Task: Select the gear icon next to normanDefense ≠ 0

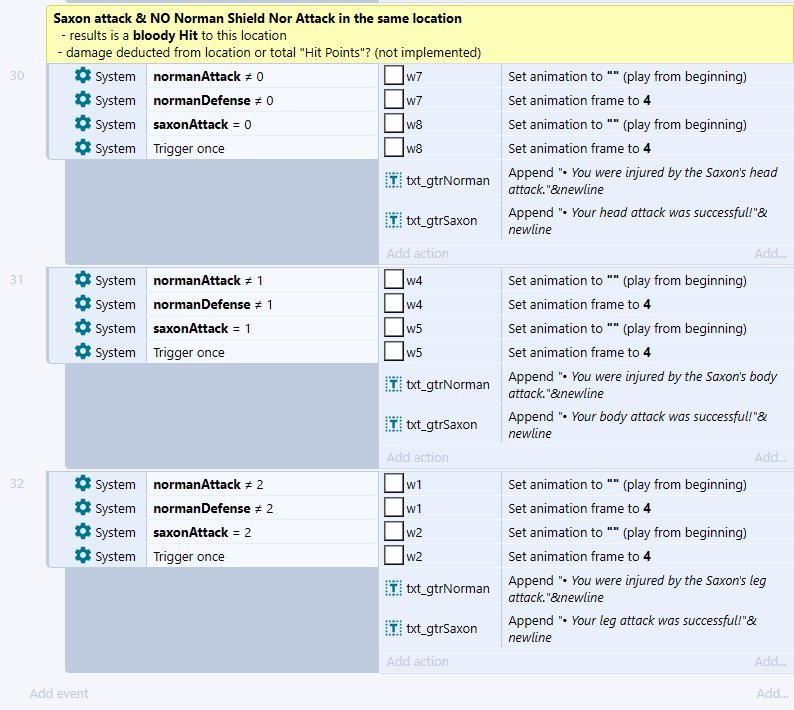Action: click(83, 100)
